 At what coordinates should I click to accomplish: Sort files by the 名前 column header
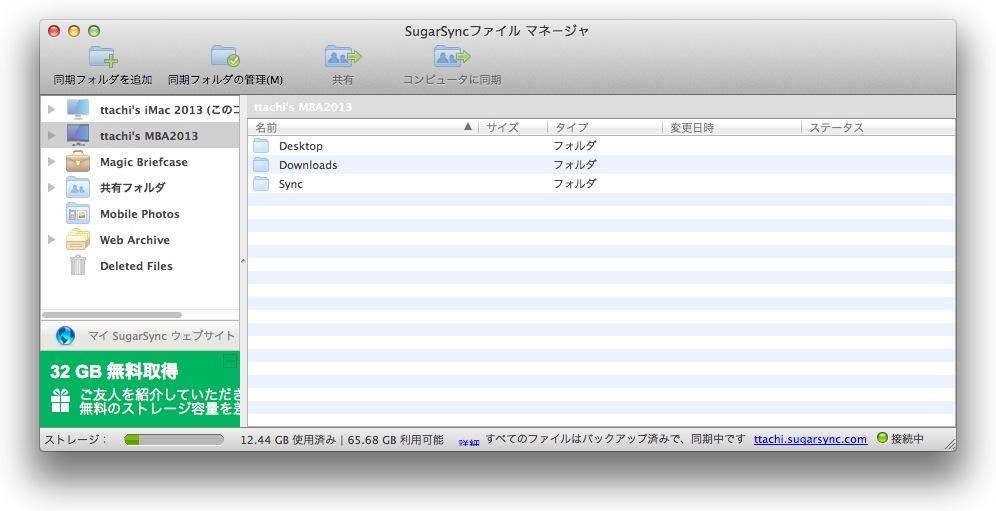(360, 128)
